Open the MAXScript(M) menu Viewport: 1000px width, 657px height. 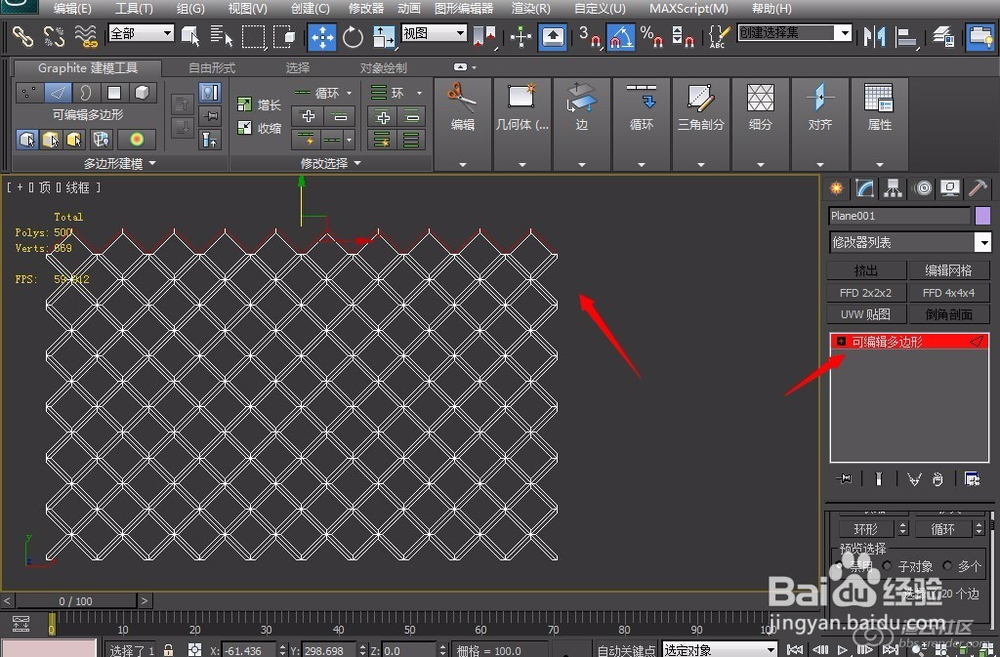click(x=689, y=9)
